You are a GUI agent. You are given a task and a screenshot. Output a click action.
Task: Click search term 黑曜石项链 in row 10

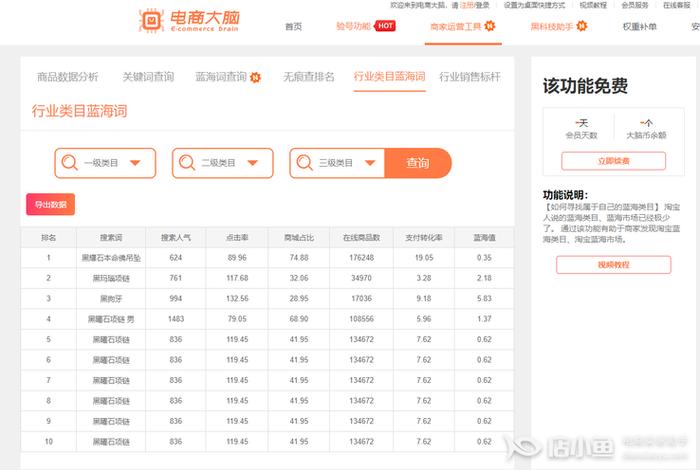point(111,442)
